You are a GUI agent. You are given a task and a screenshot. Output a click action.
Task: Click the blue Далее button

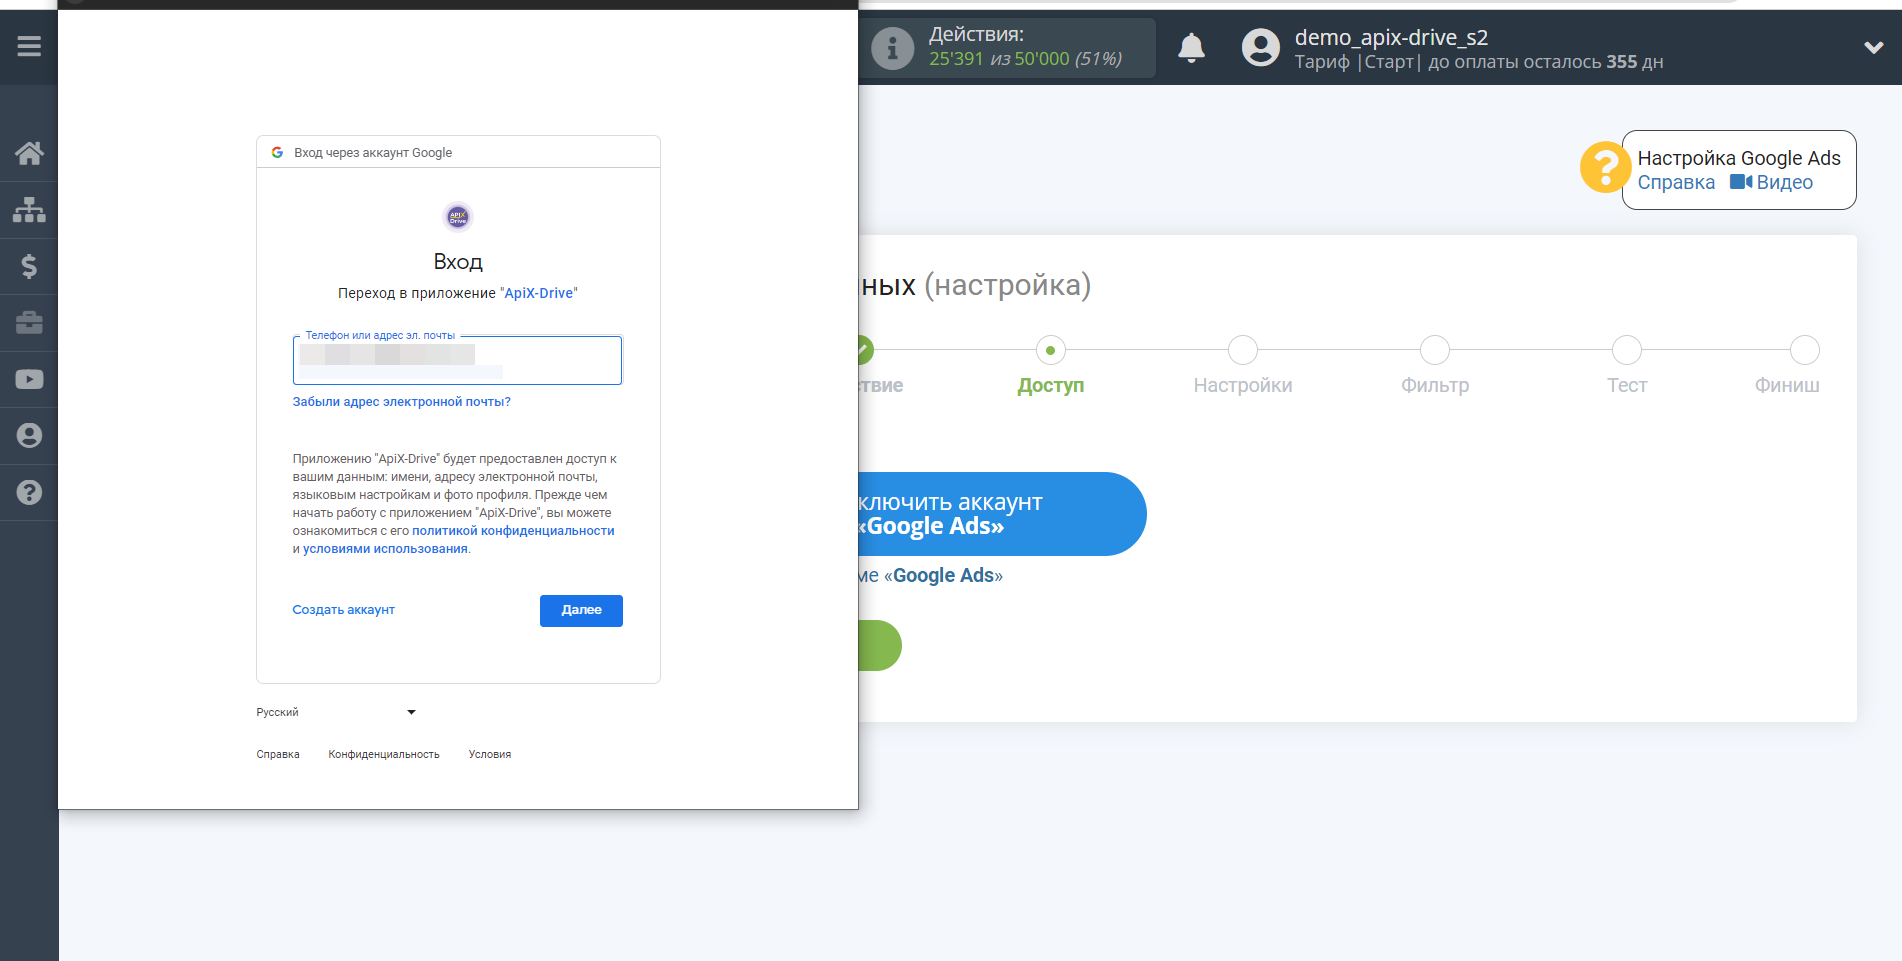coord(581,611)
